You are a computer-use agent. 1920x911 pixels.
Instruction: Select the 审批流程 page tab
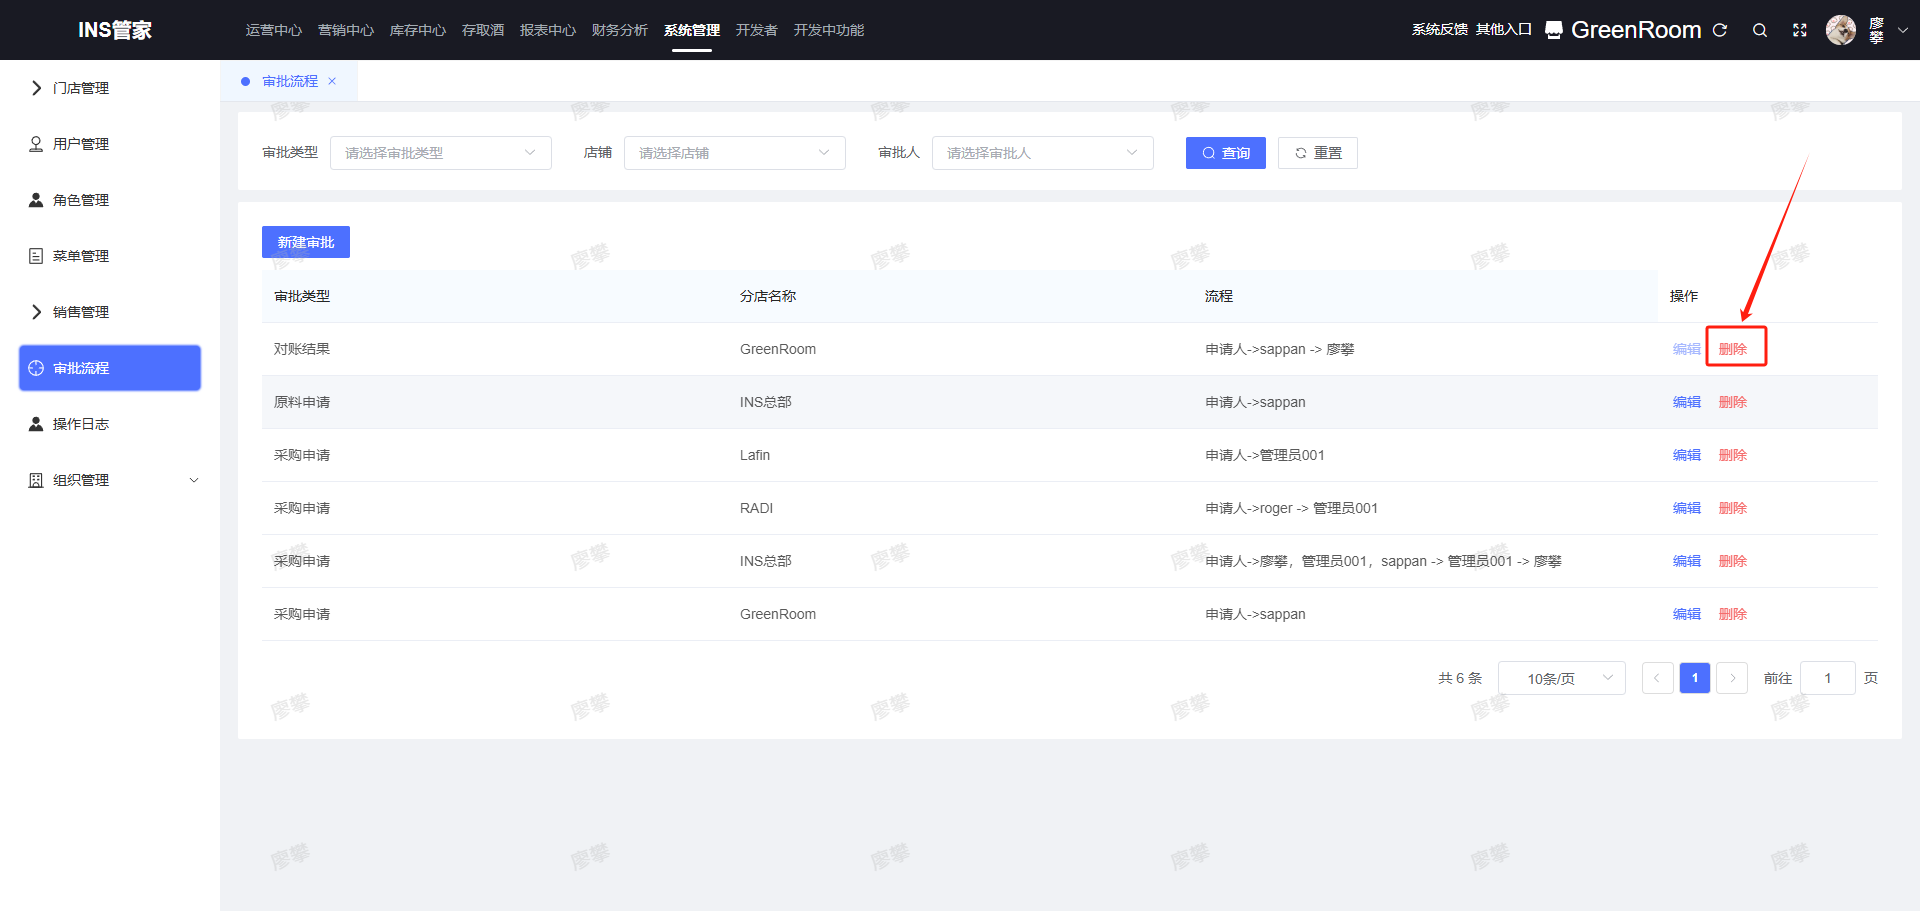tap(290, 81)
